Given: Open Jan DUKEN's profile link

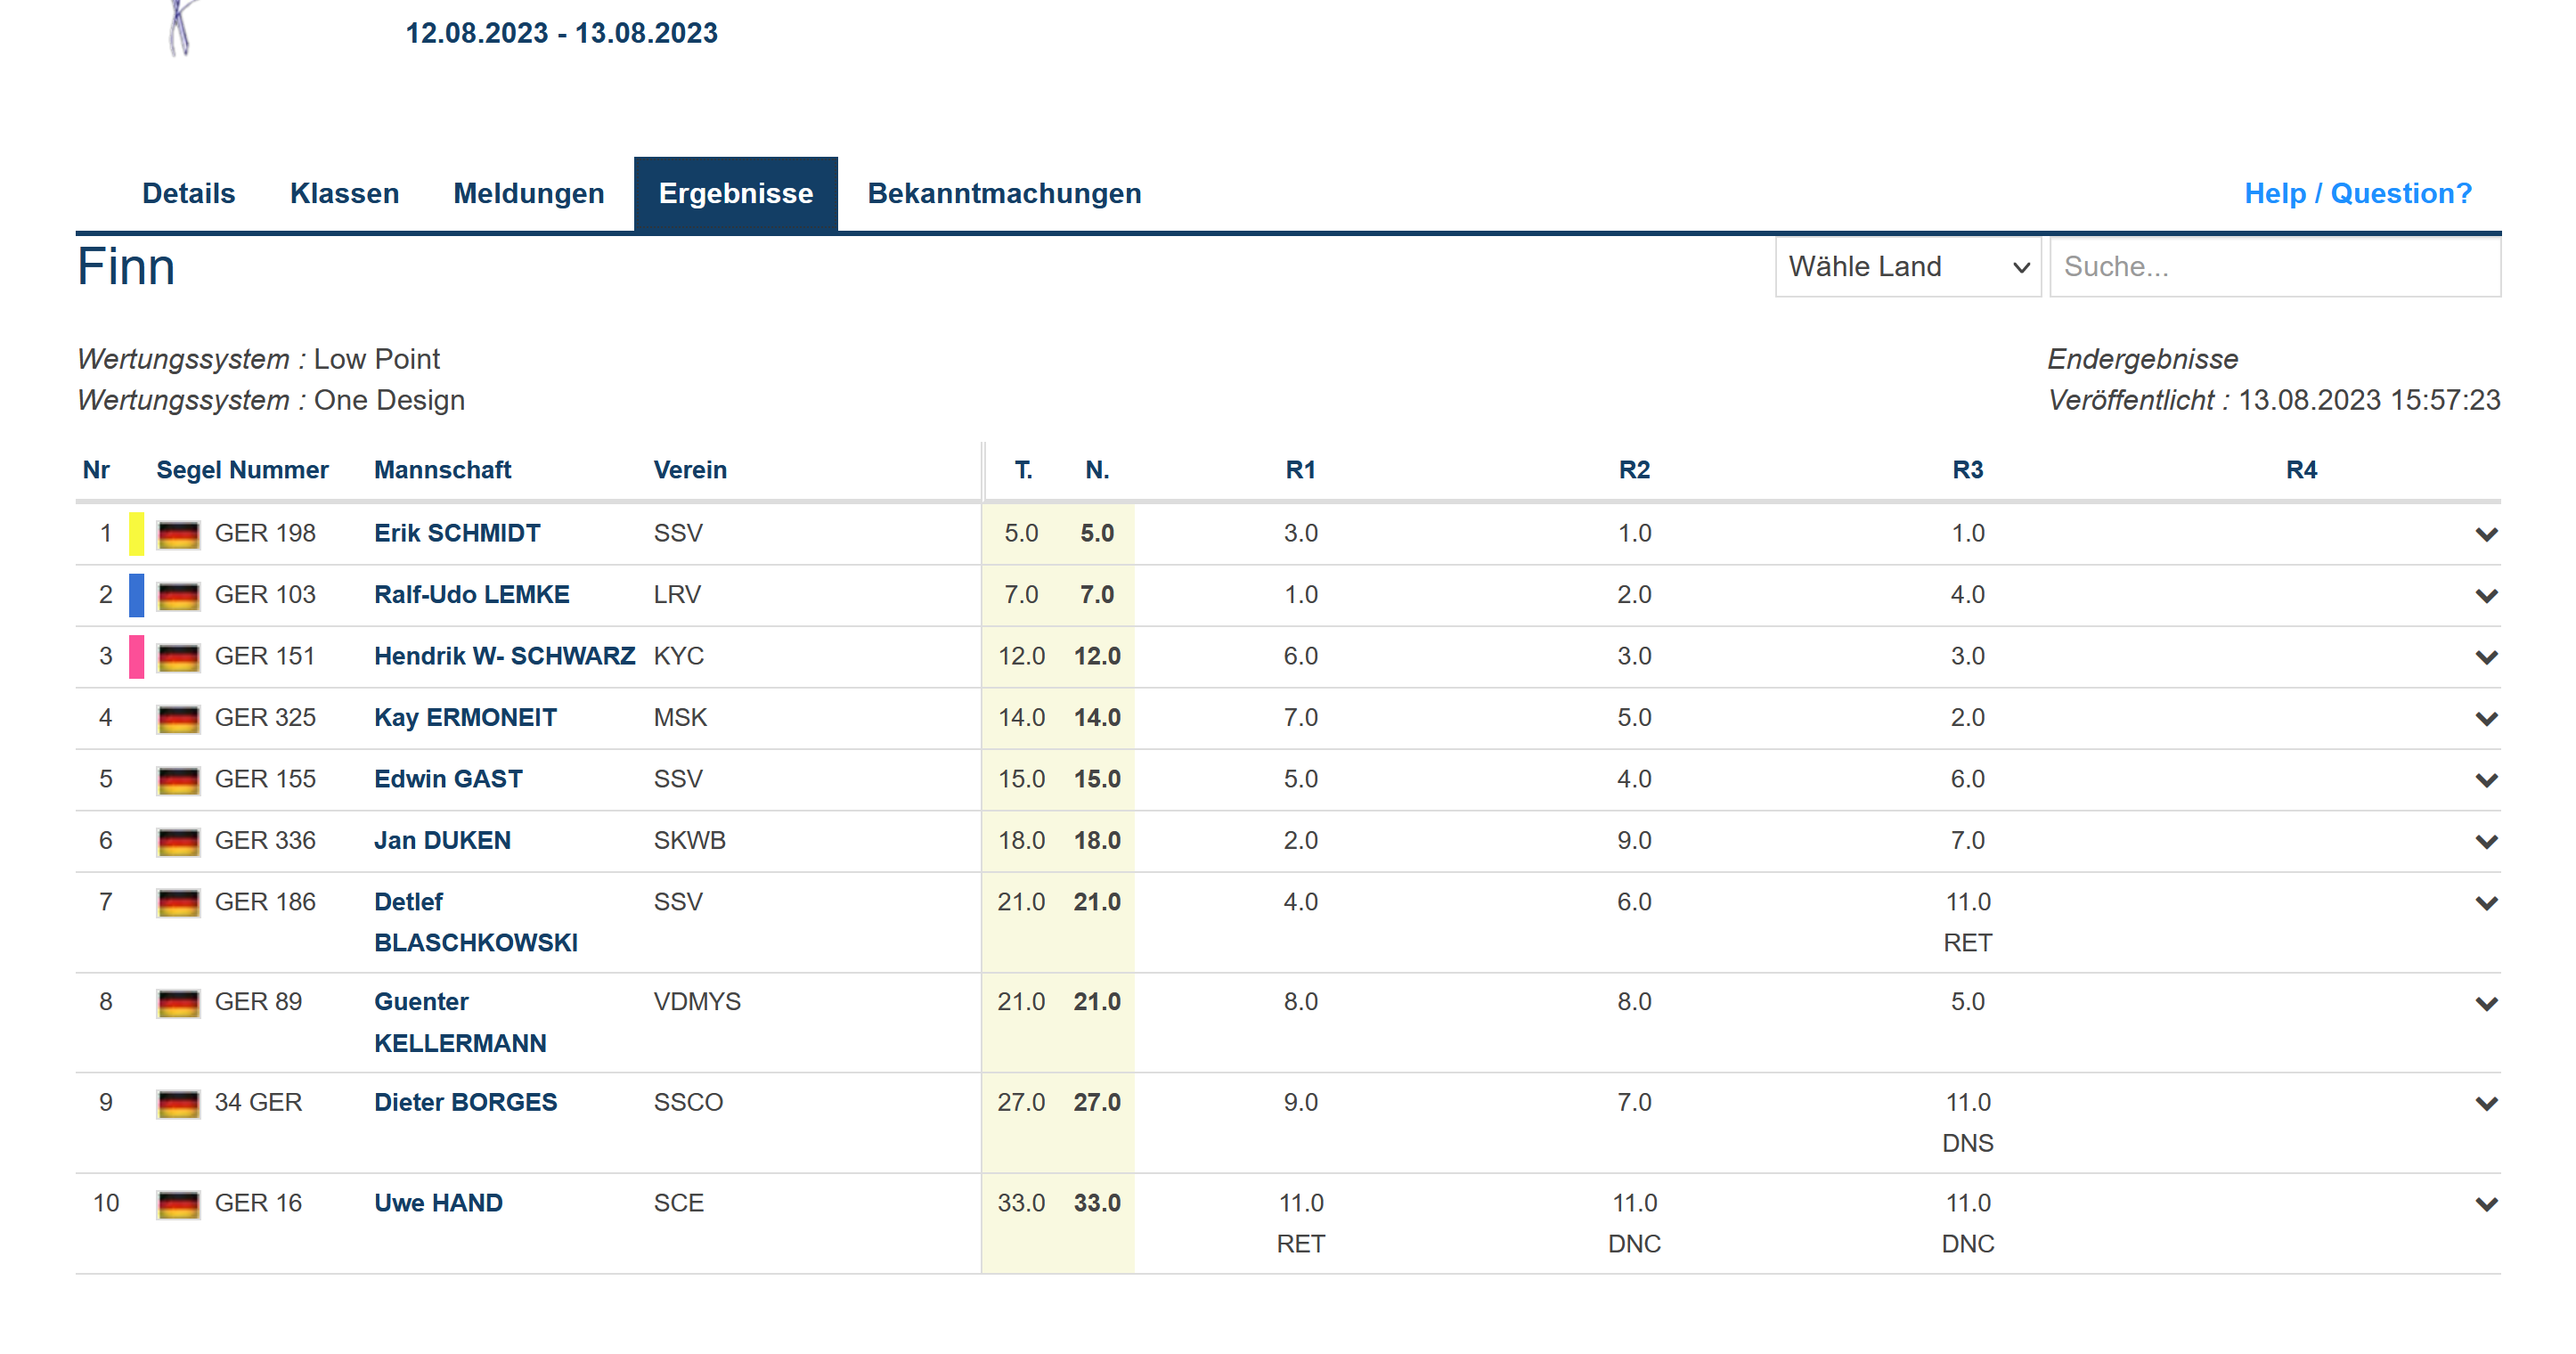Looking at the screenshot, I should click(442, 840).
